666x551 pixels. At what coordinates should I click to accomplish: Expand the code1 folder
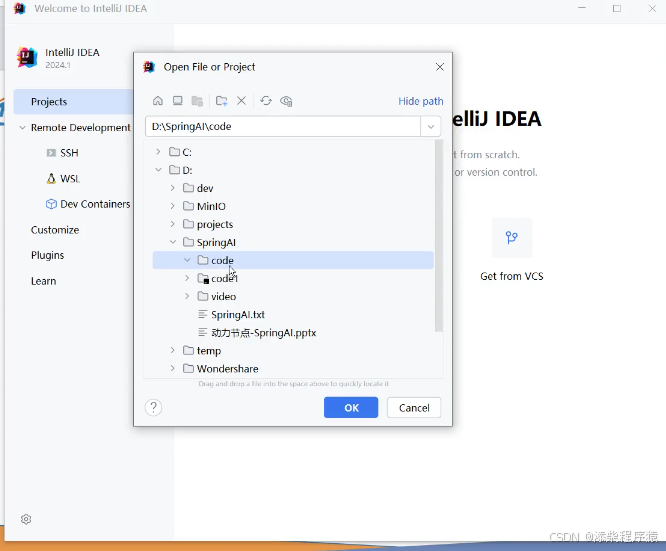pyautogui.click(x=187, y=278)
